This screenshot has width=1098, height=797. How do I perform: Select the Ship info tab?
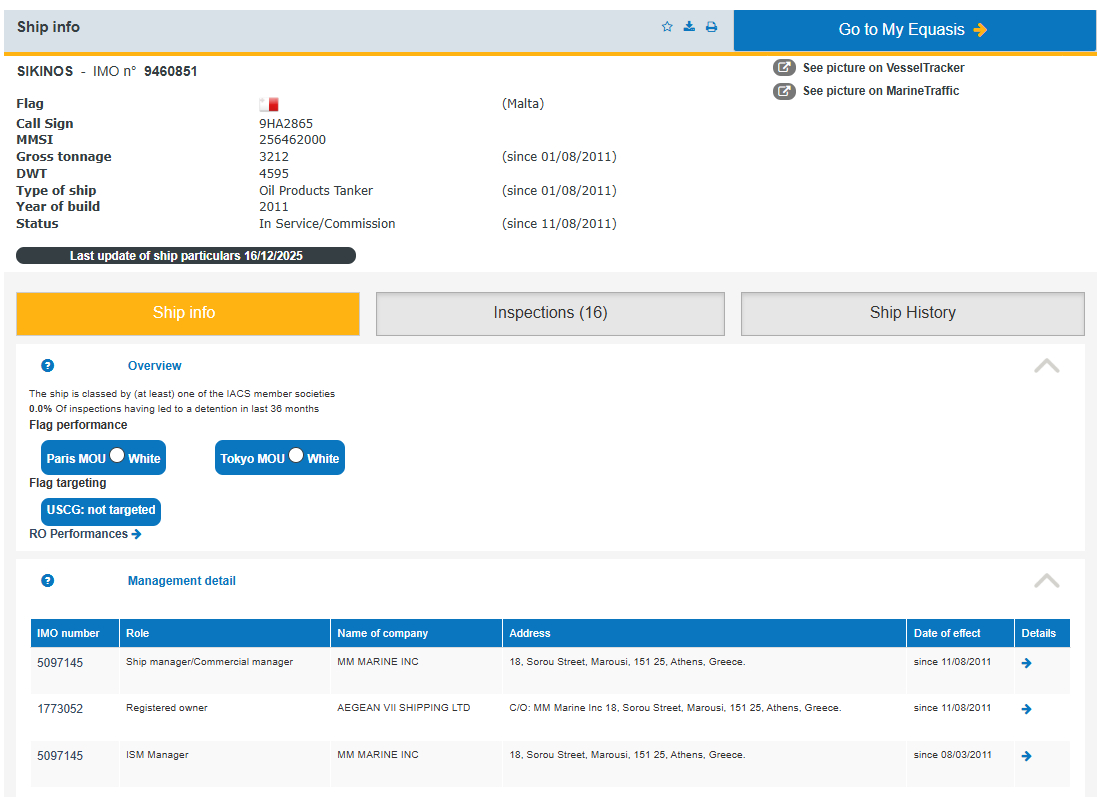(x=188, y=313)
